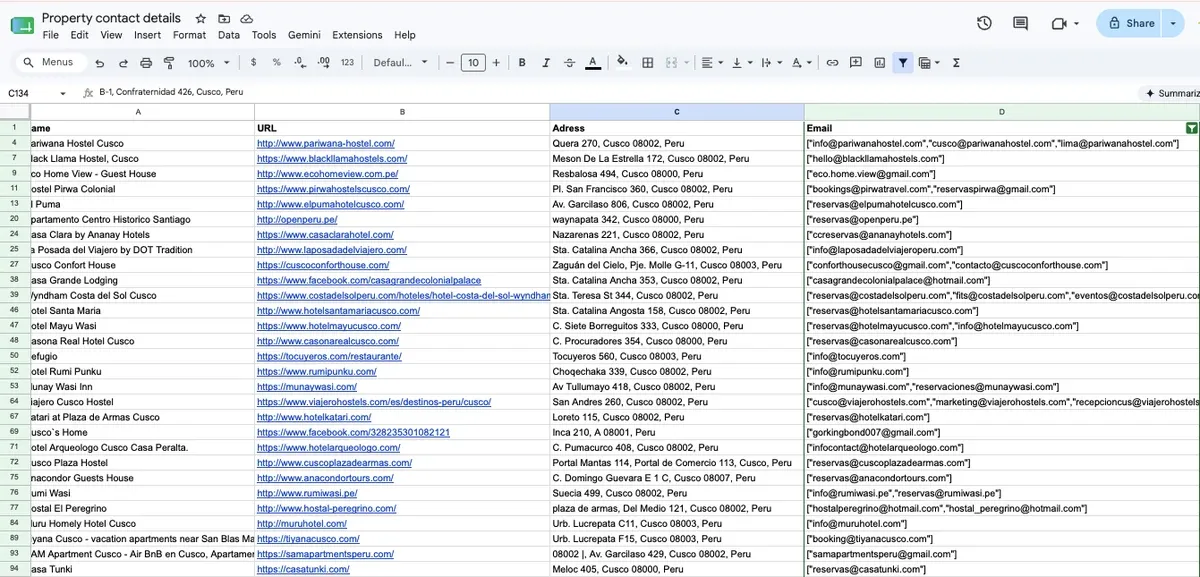Toggle bold formatting
This screenshot has height=577, width=1200.
coord(522,63)
